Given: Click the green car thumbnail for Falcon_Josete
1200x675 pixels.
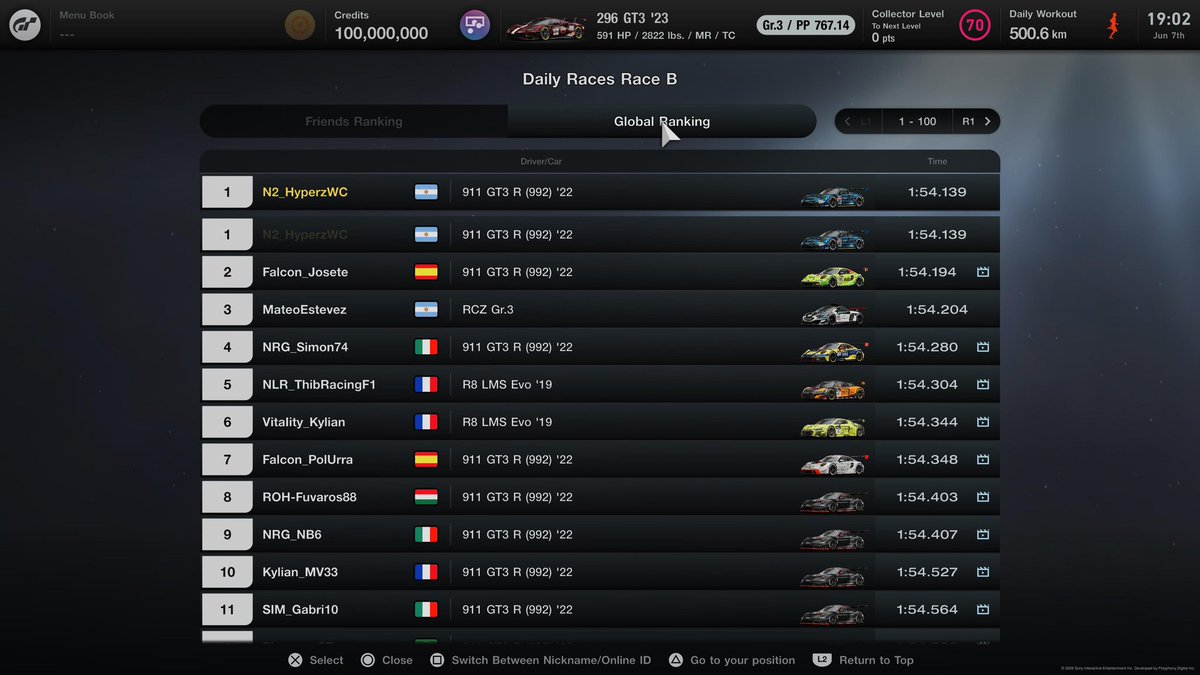Looking at the screenshot, I should pyautogui.click(x=832, y=275).
